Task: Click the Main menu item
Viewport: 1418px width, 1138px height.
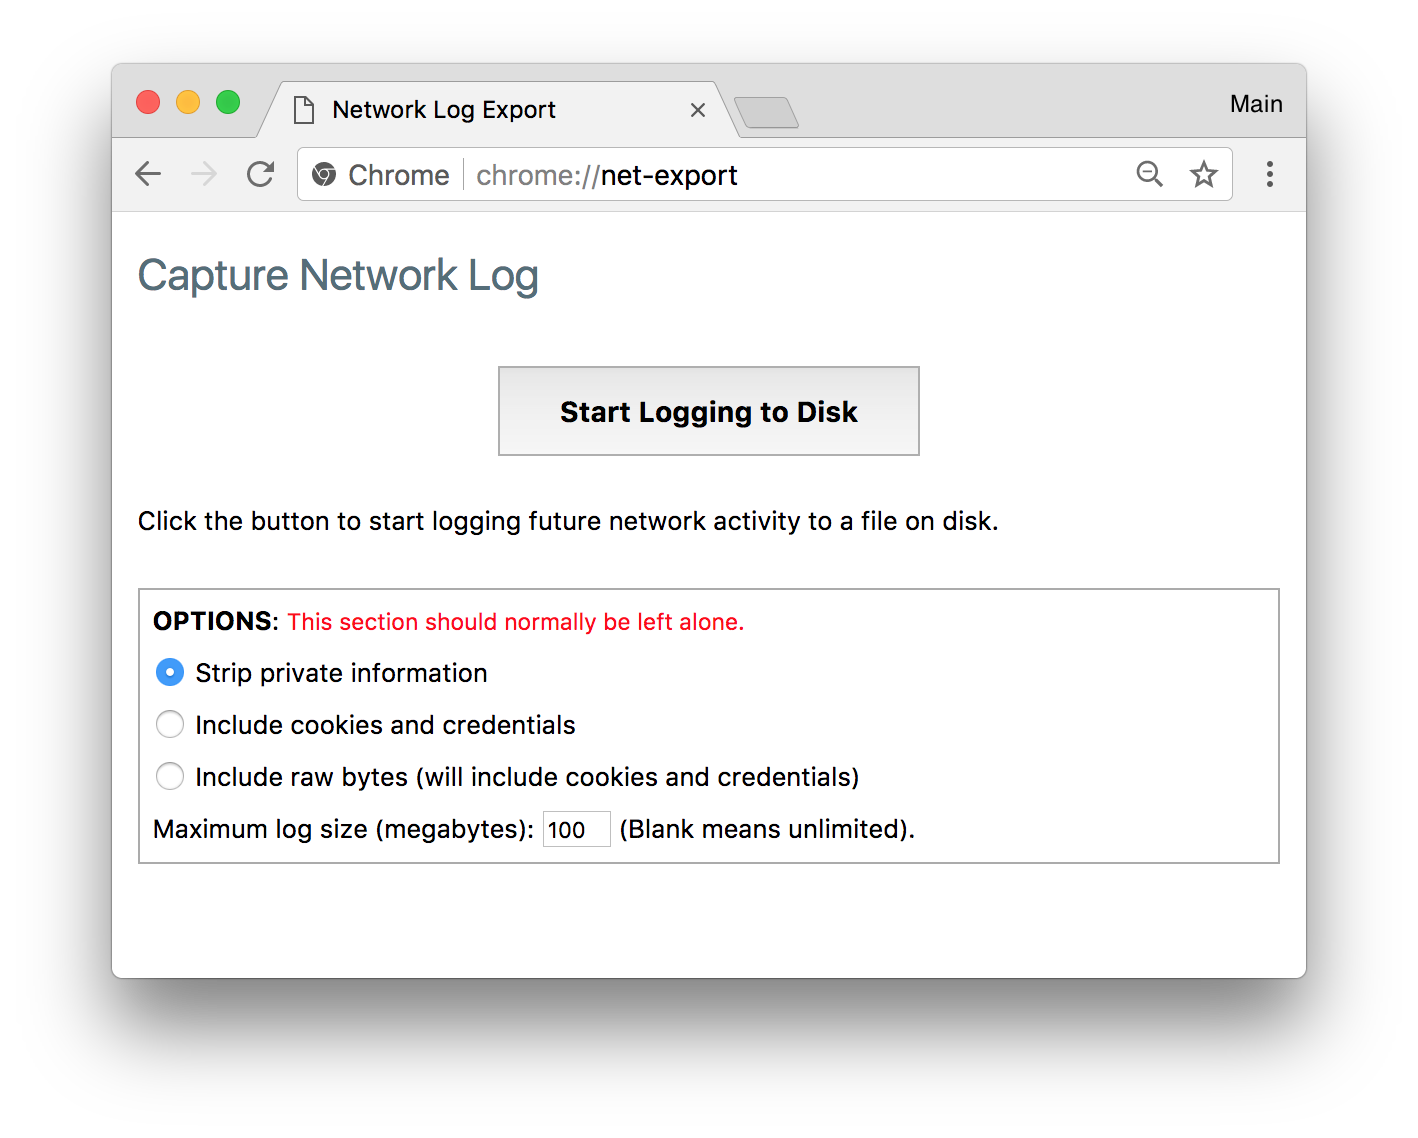Action: tap(1255, 102)
